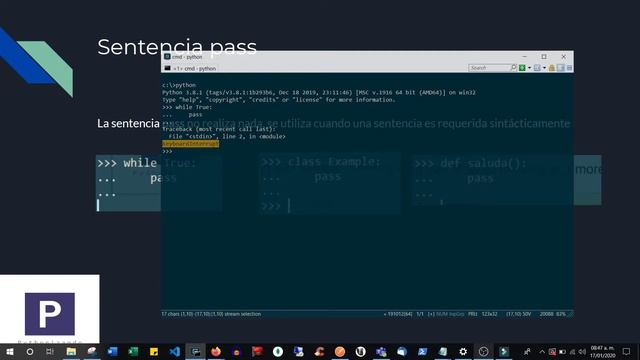Click the battery icon in system tray
Image resolution: width=640 pixels, height=360 pixels.
click(x=562, y=351)
